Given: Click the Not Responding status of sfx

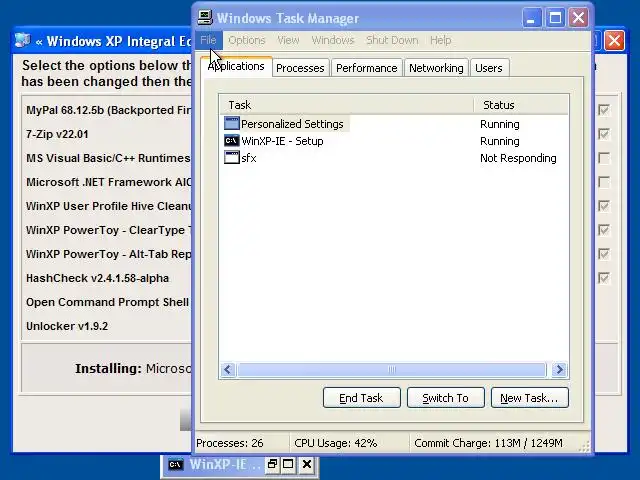Looking at the screenshot, I should tap(518, 158).
